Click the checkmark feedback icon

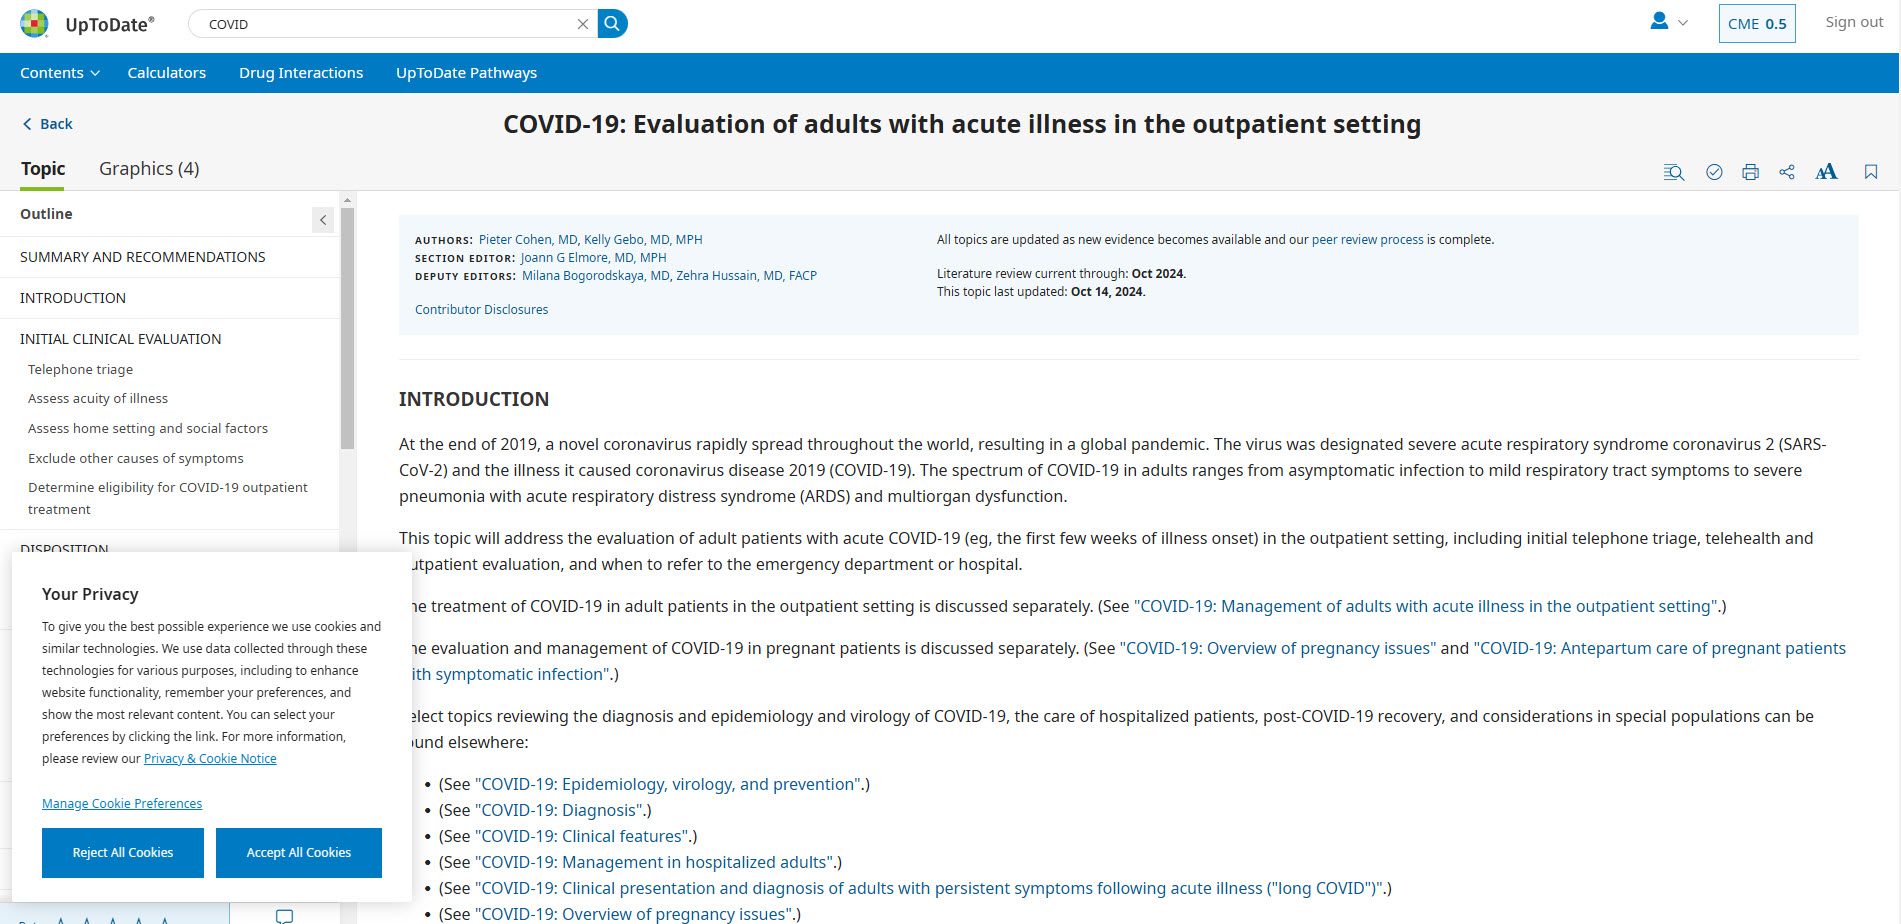(x=1714, y=172)
